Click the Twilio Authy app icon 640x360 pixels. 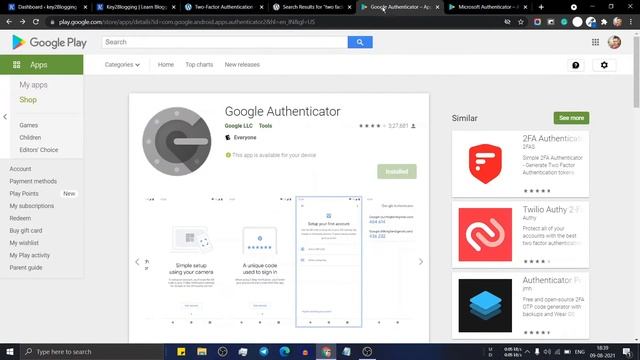(485, 234)
